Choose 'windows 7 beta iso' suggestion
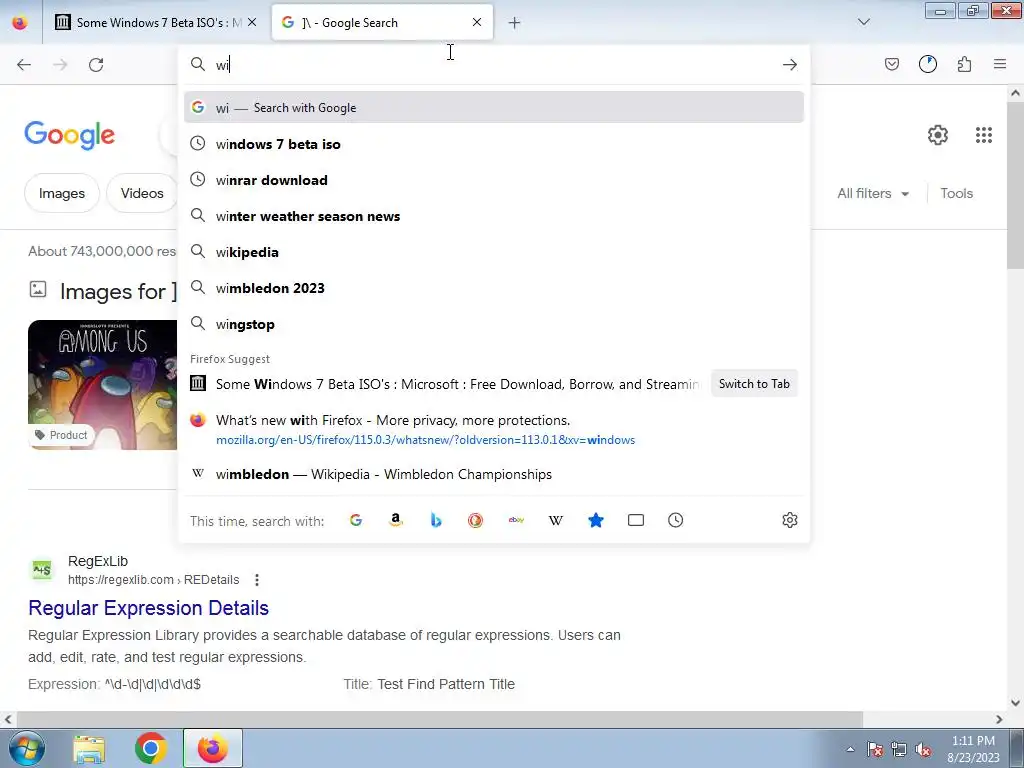Viewport: 1024px width, 768px height. click(494, 144)
